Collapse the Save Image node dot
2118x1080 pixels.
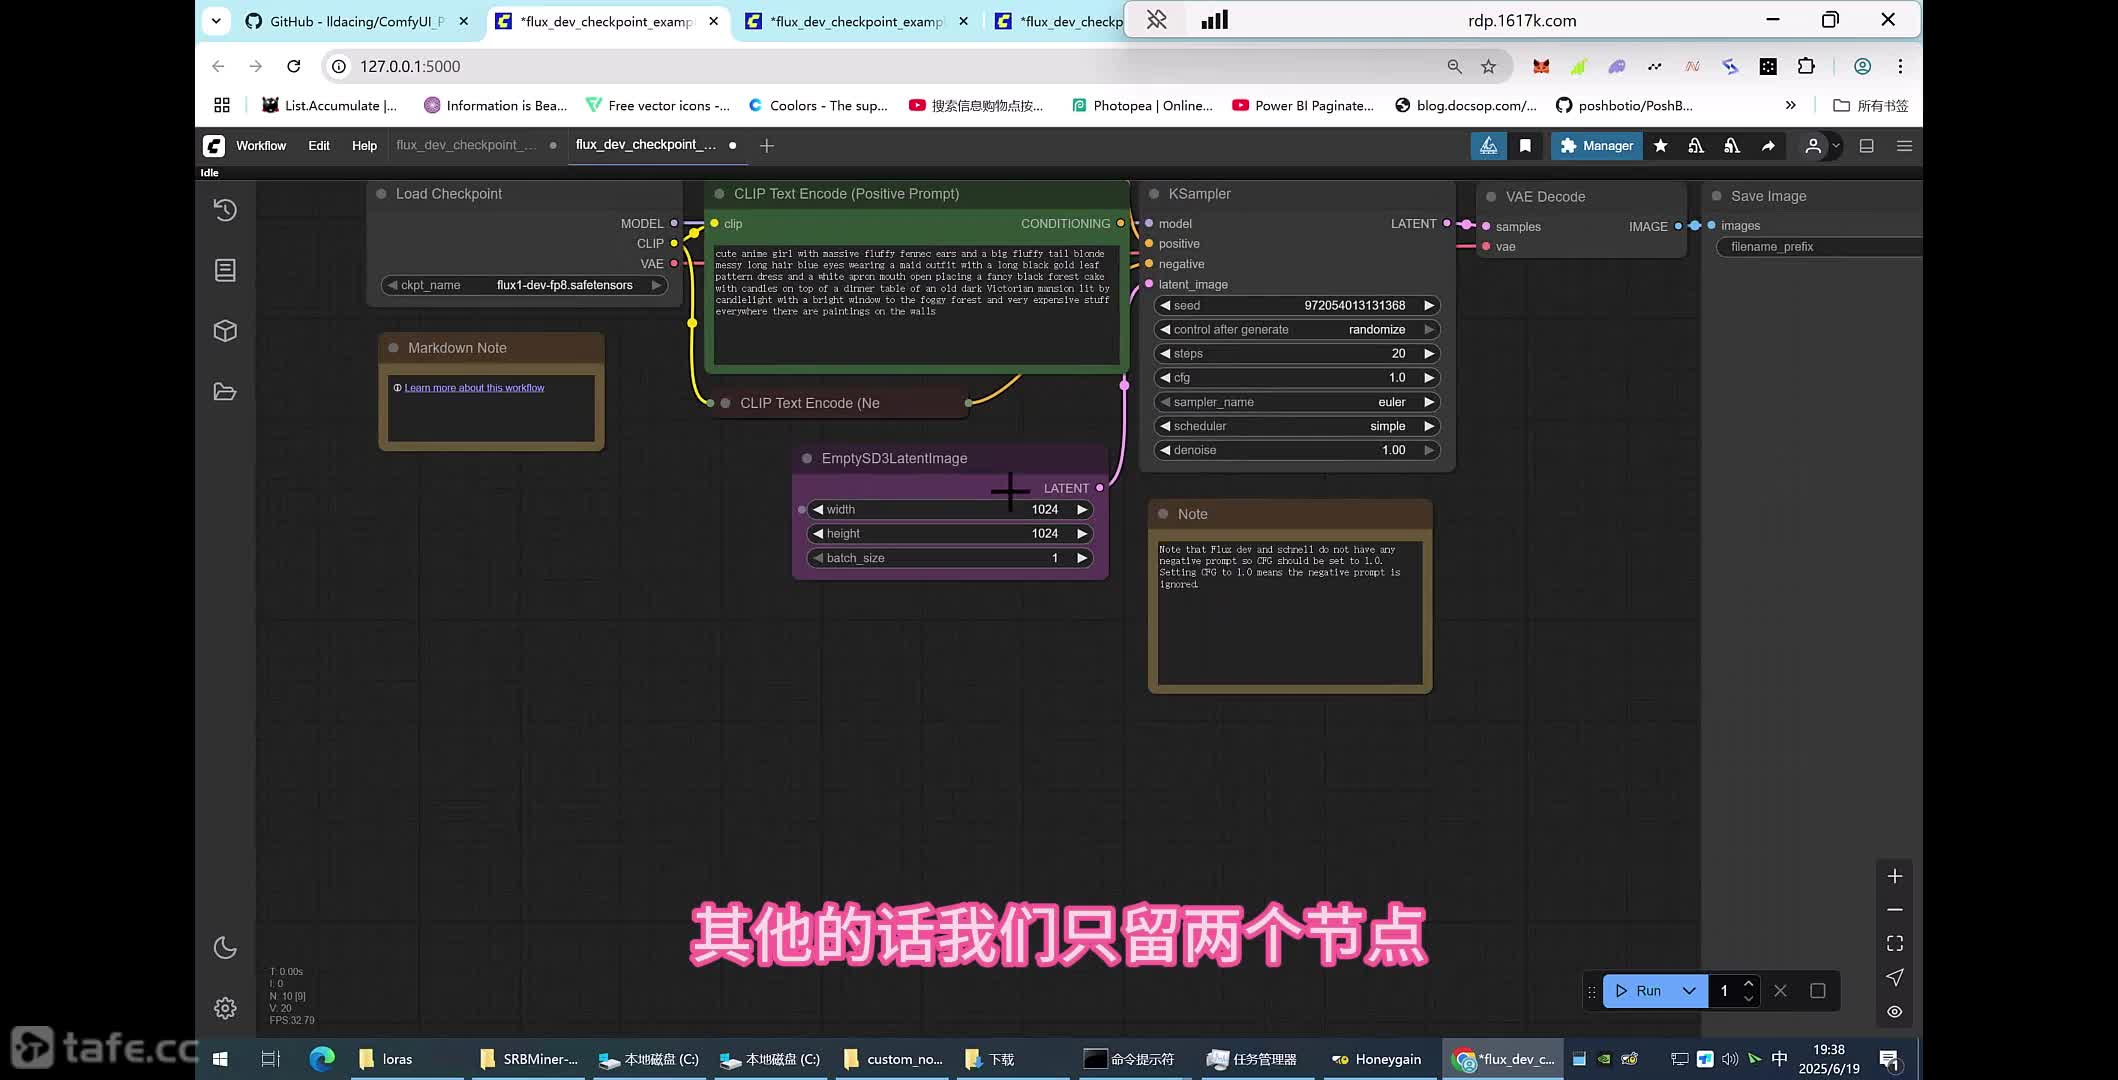(1716, 196)
